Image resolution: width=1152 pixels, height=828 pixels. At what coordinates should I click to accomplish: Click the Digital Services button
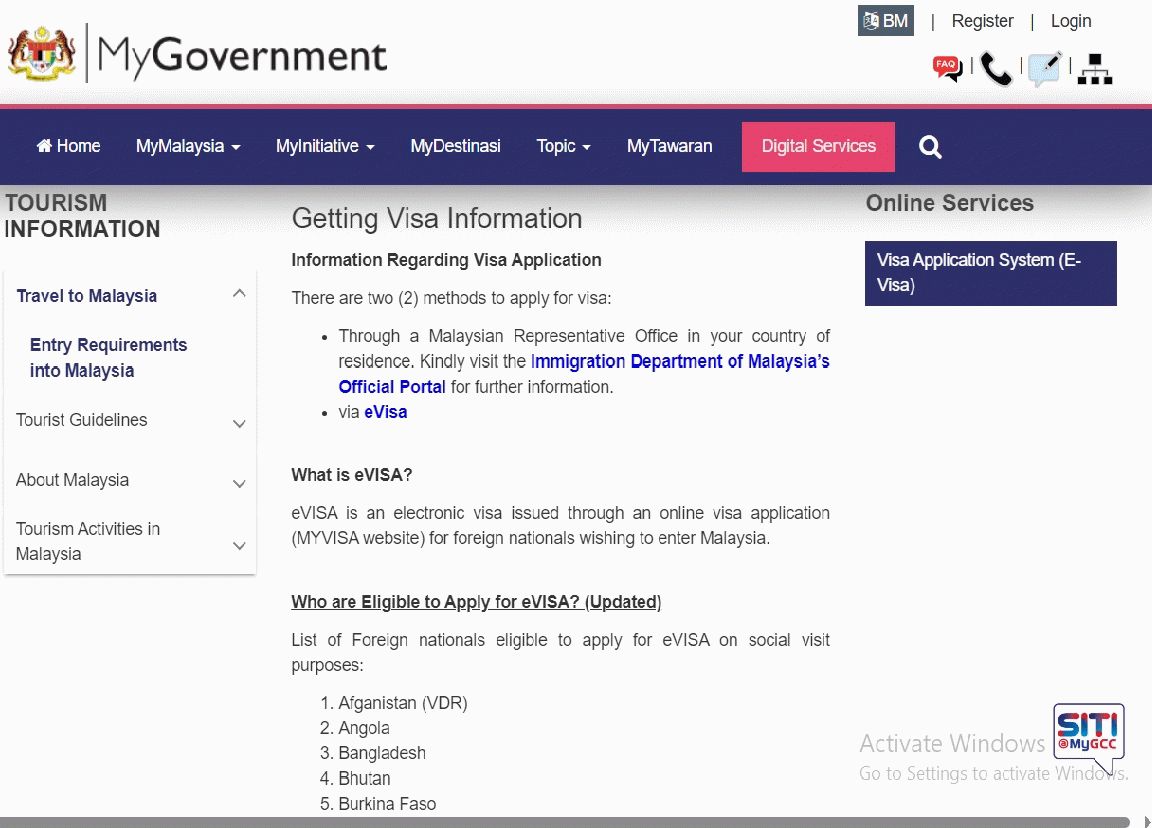pos(818,147)
